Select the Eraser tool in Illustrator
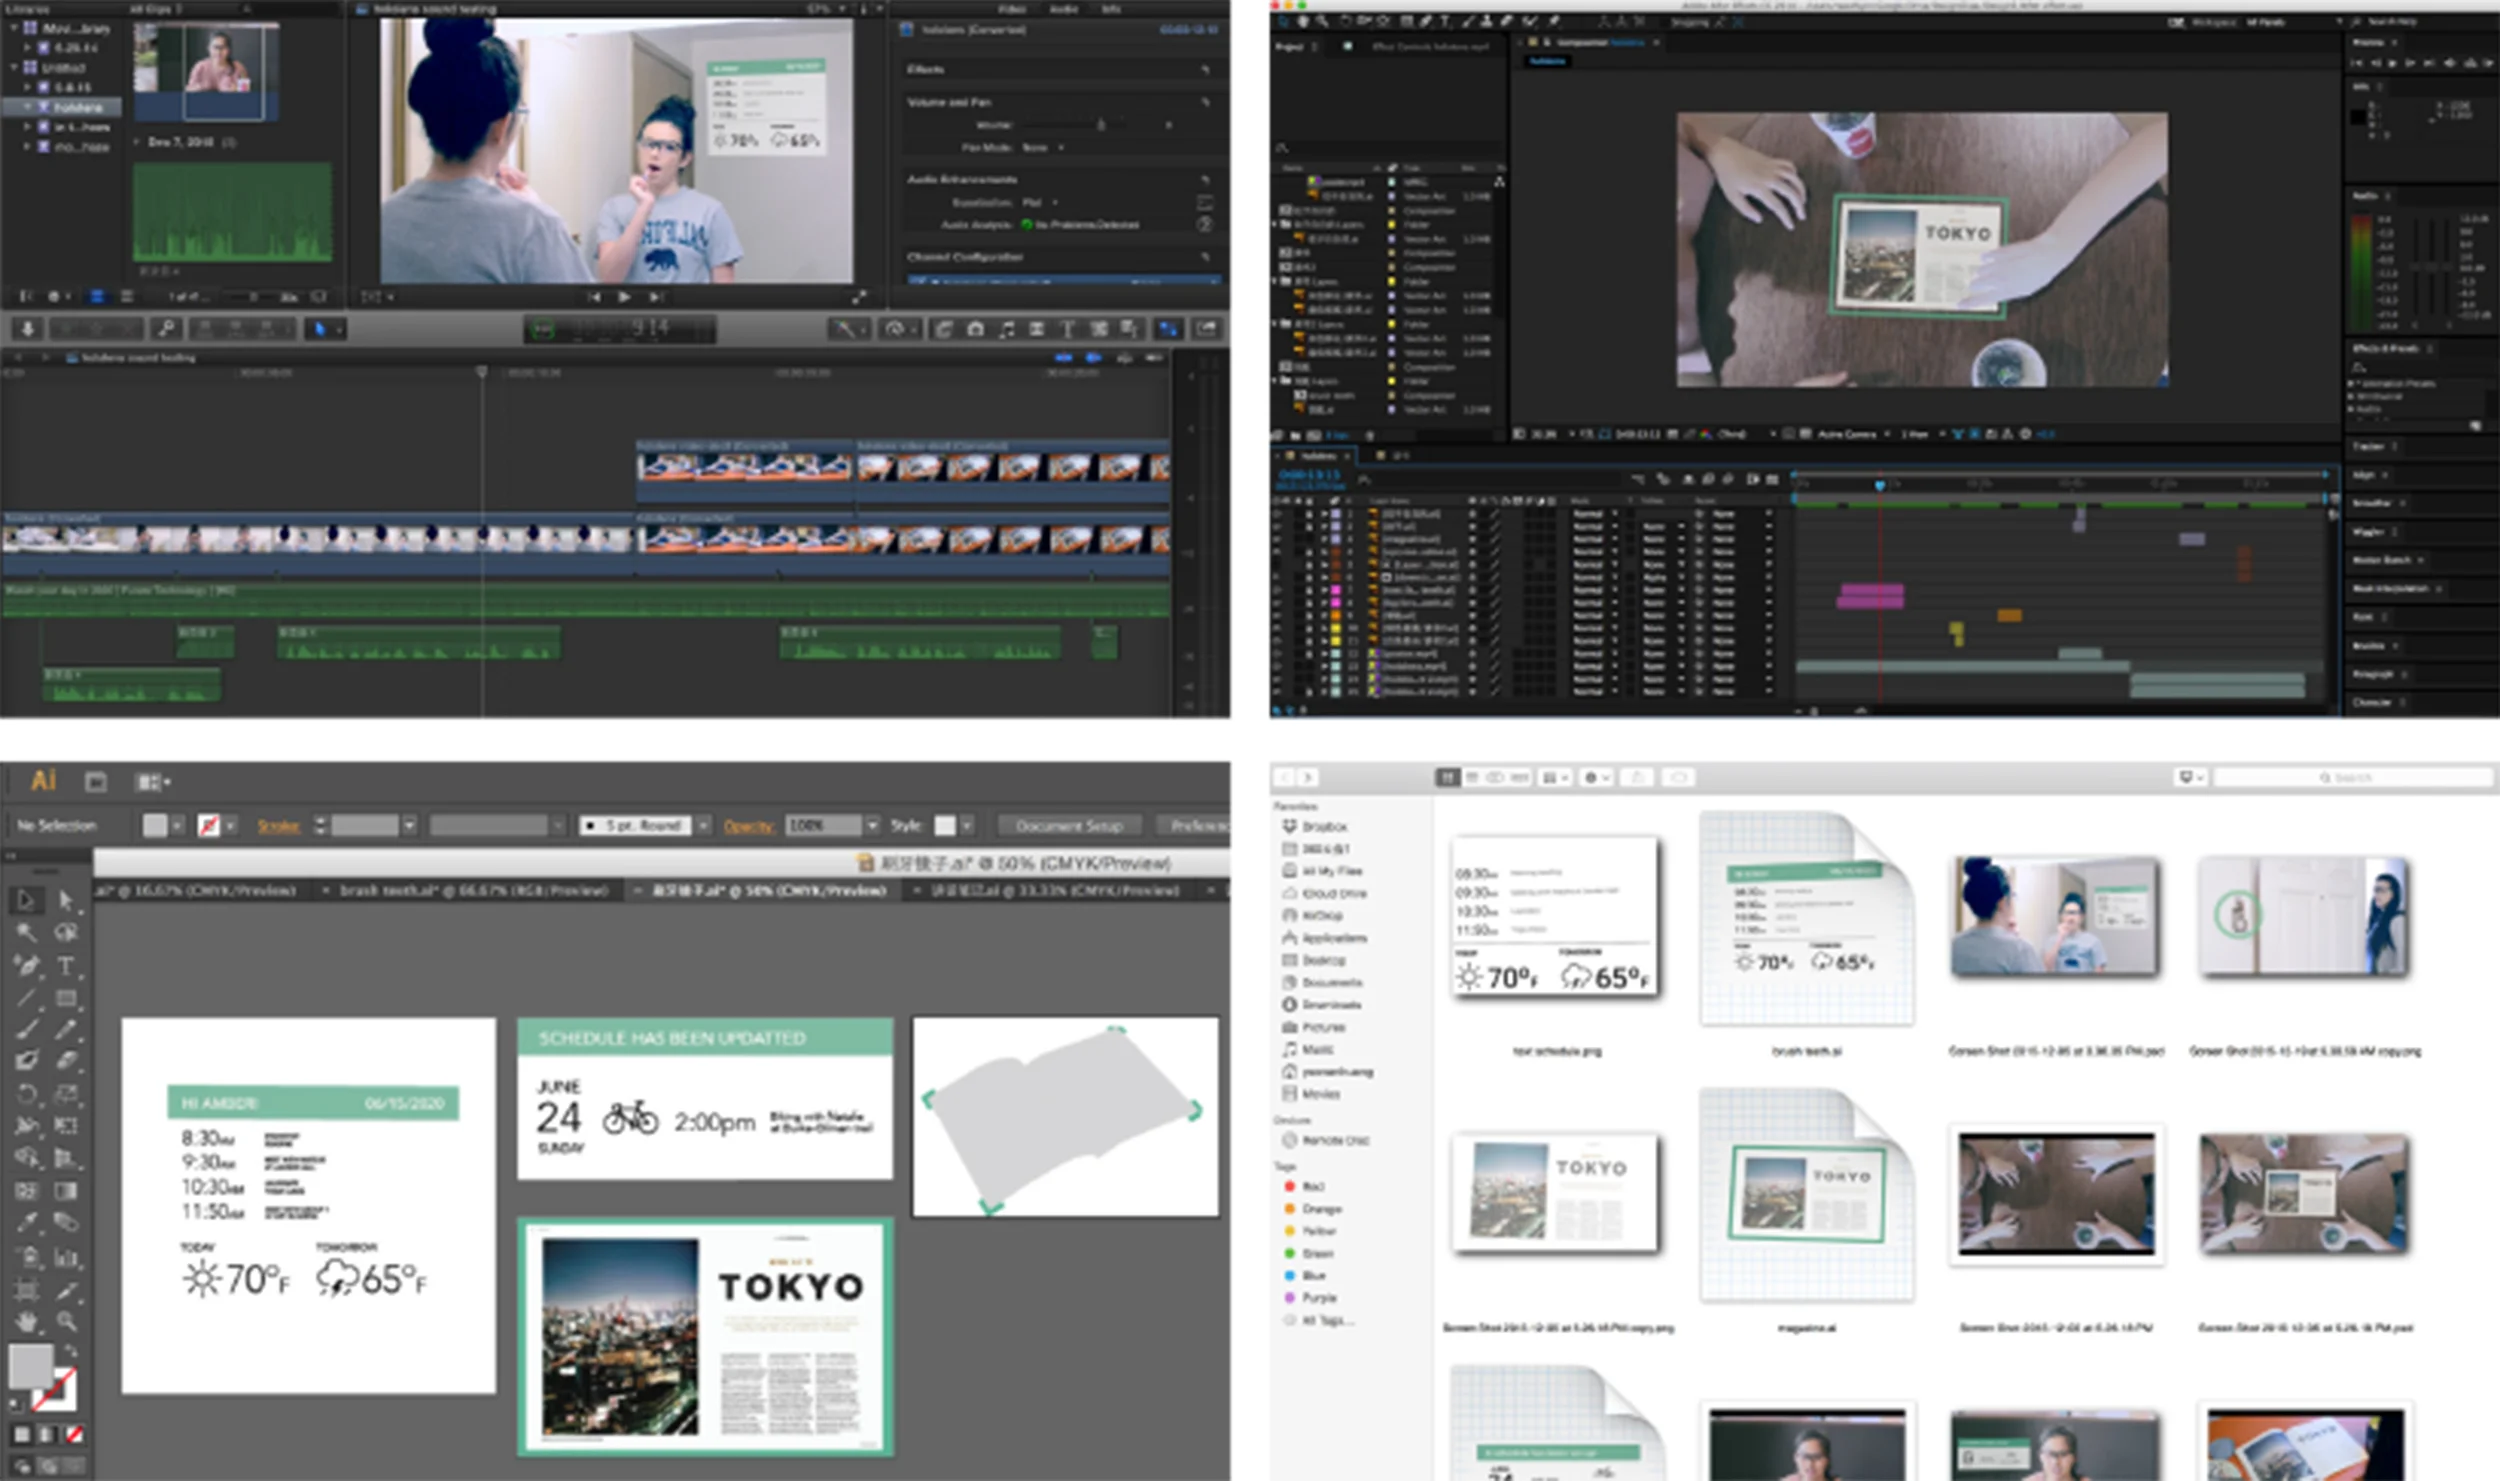Image resolution: width=2500 pixels, height=1481 pixels. click(x=66, y=1060)
